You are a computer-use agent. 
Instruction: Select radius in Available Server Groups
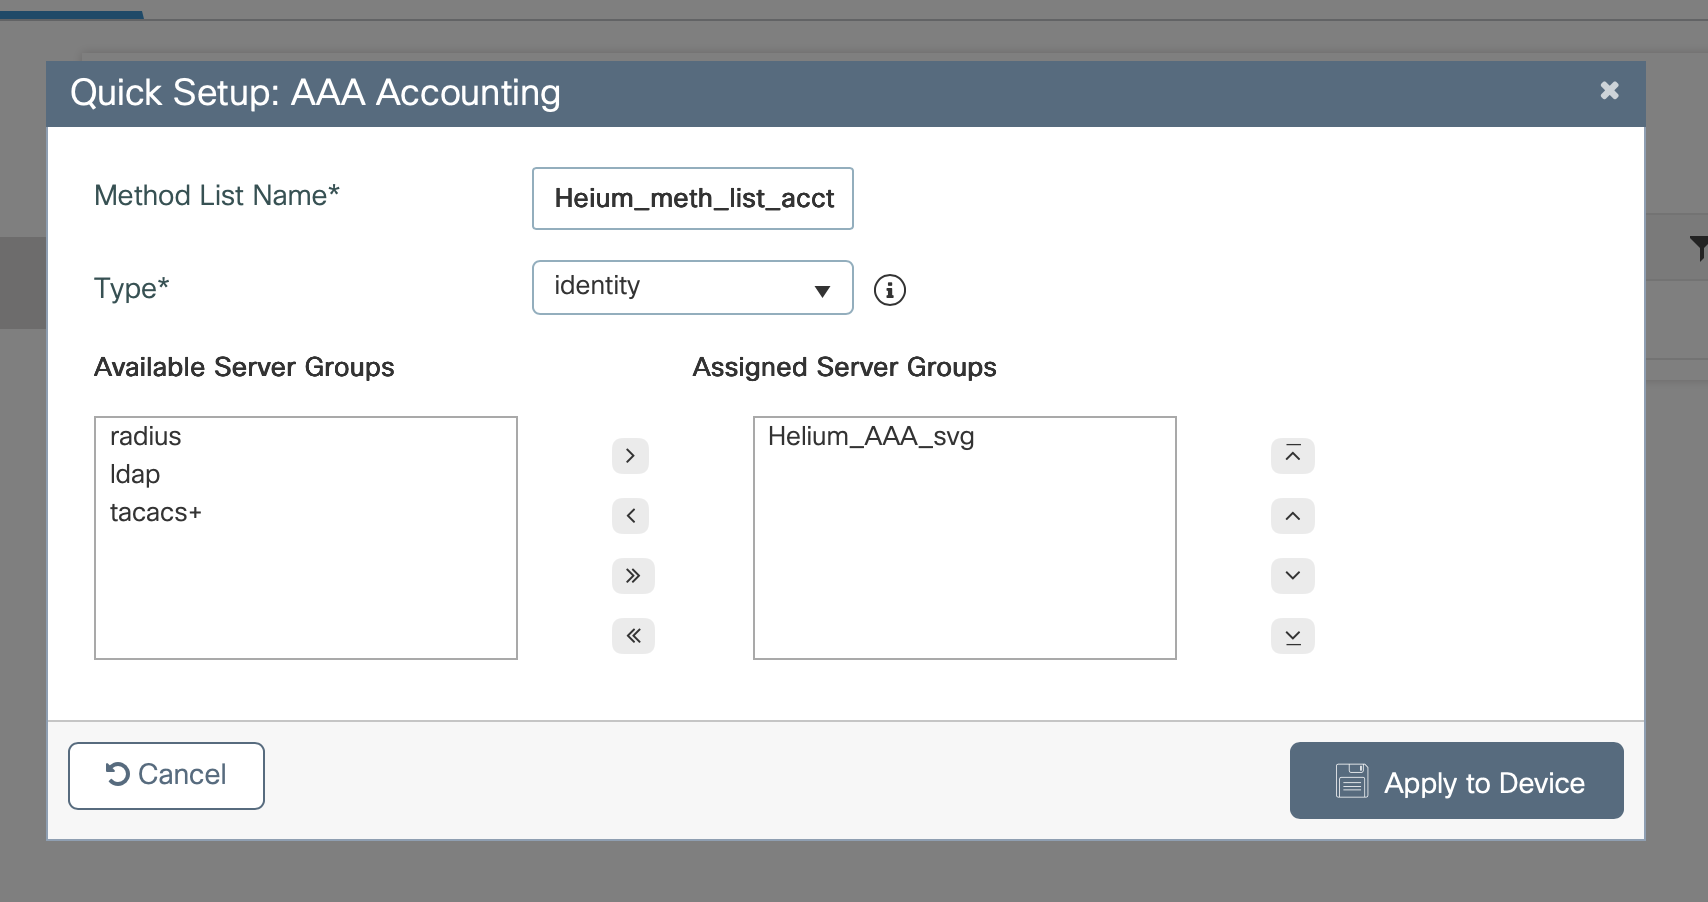point(146,437)
